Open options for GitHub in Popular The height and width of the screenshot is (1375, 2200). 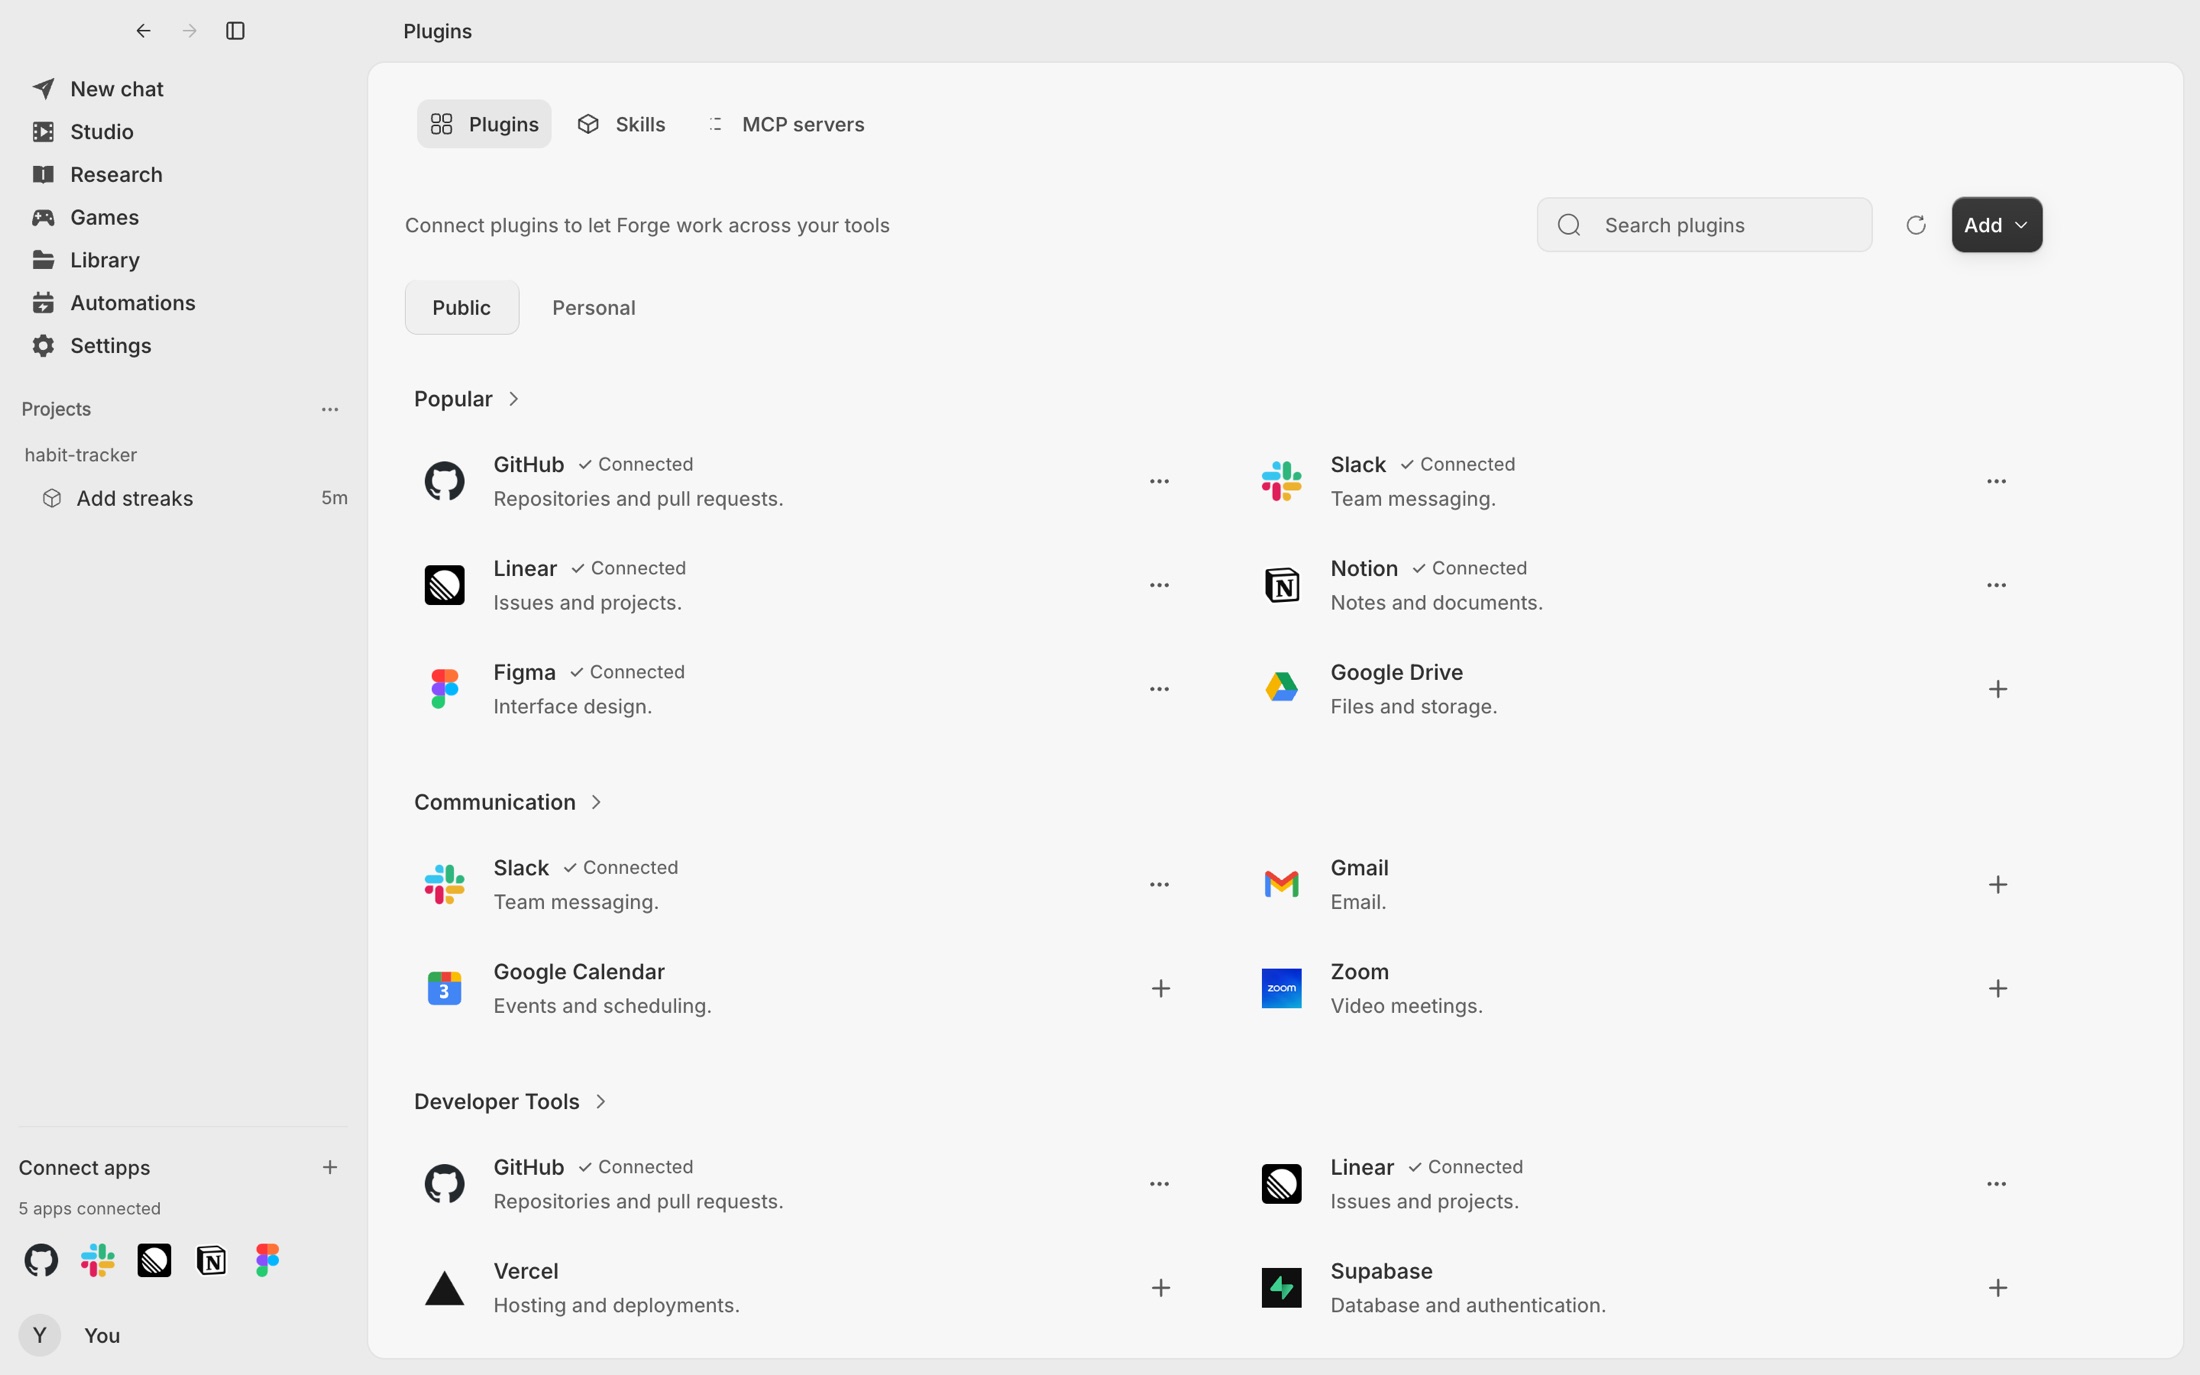(x=1159, y=482)
